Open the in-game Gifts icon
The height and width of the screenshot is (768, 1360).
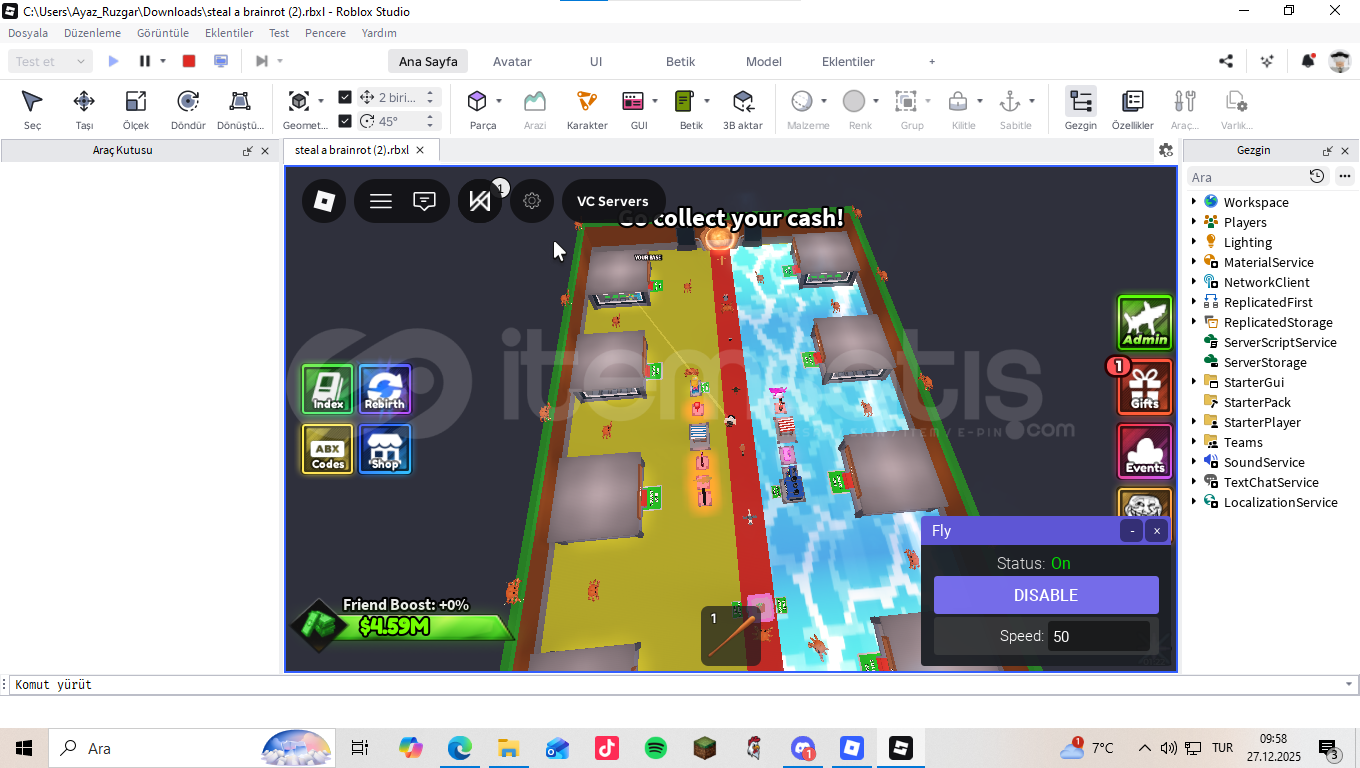[1144, 387]
